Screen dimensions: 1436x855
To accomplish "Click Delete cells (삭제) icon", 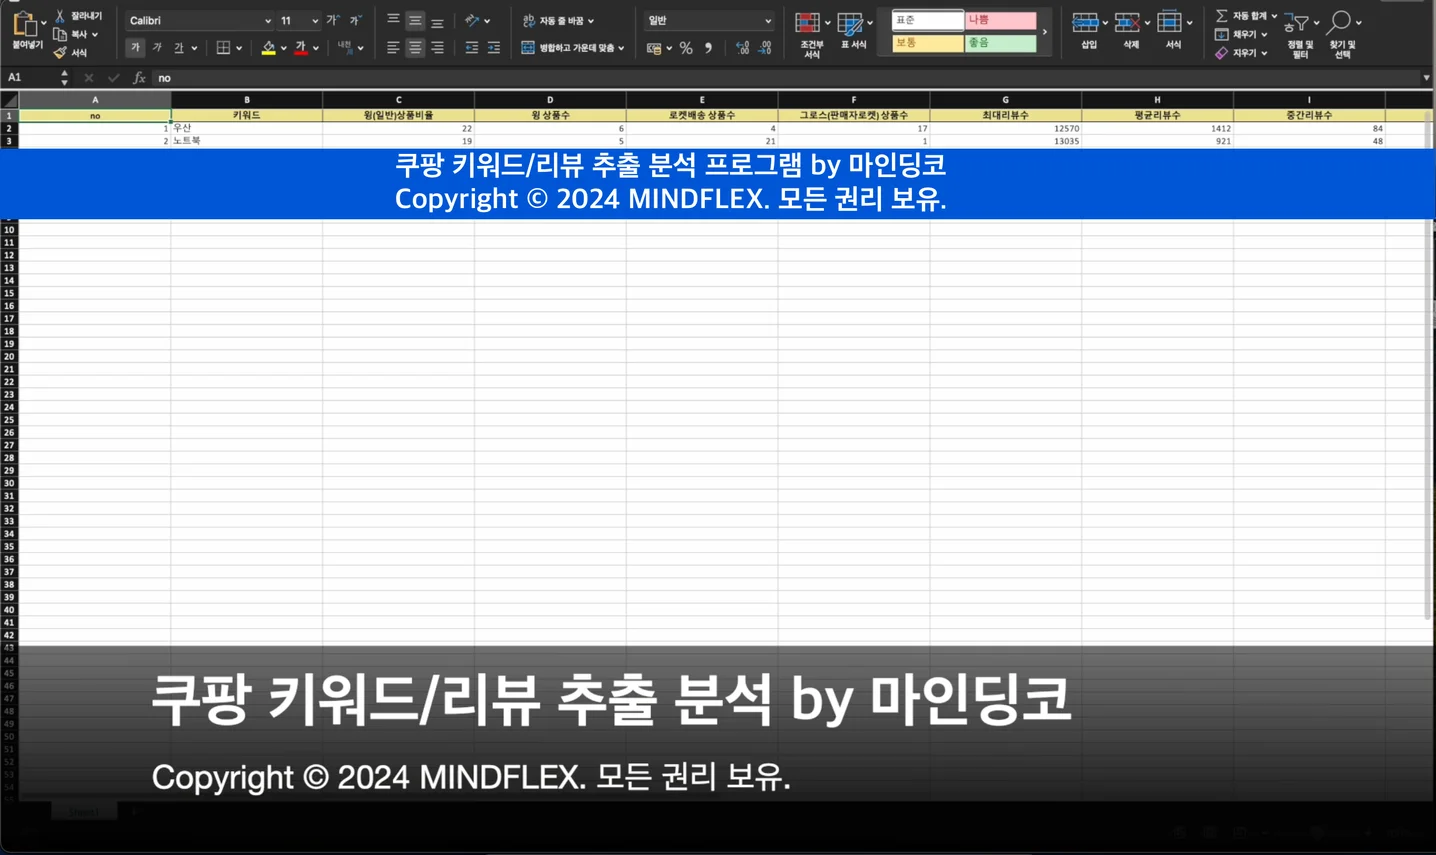I will (x=1128, y=22).
